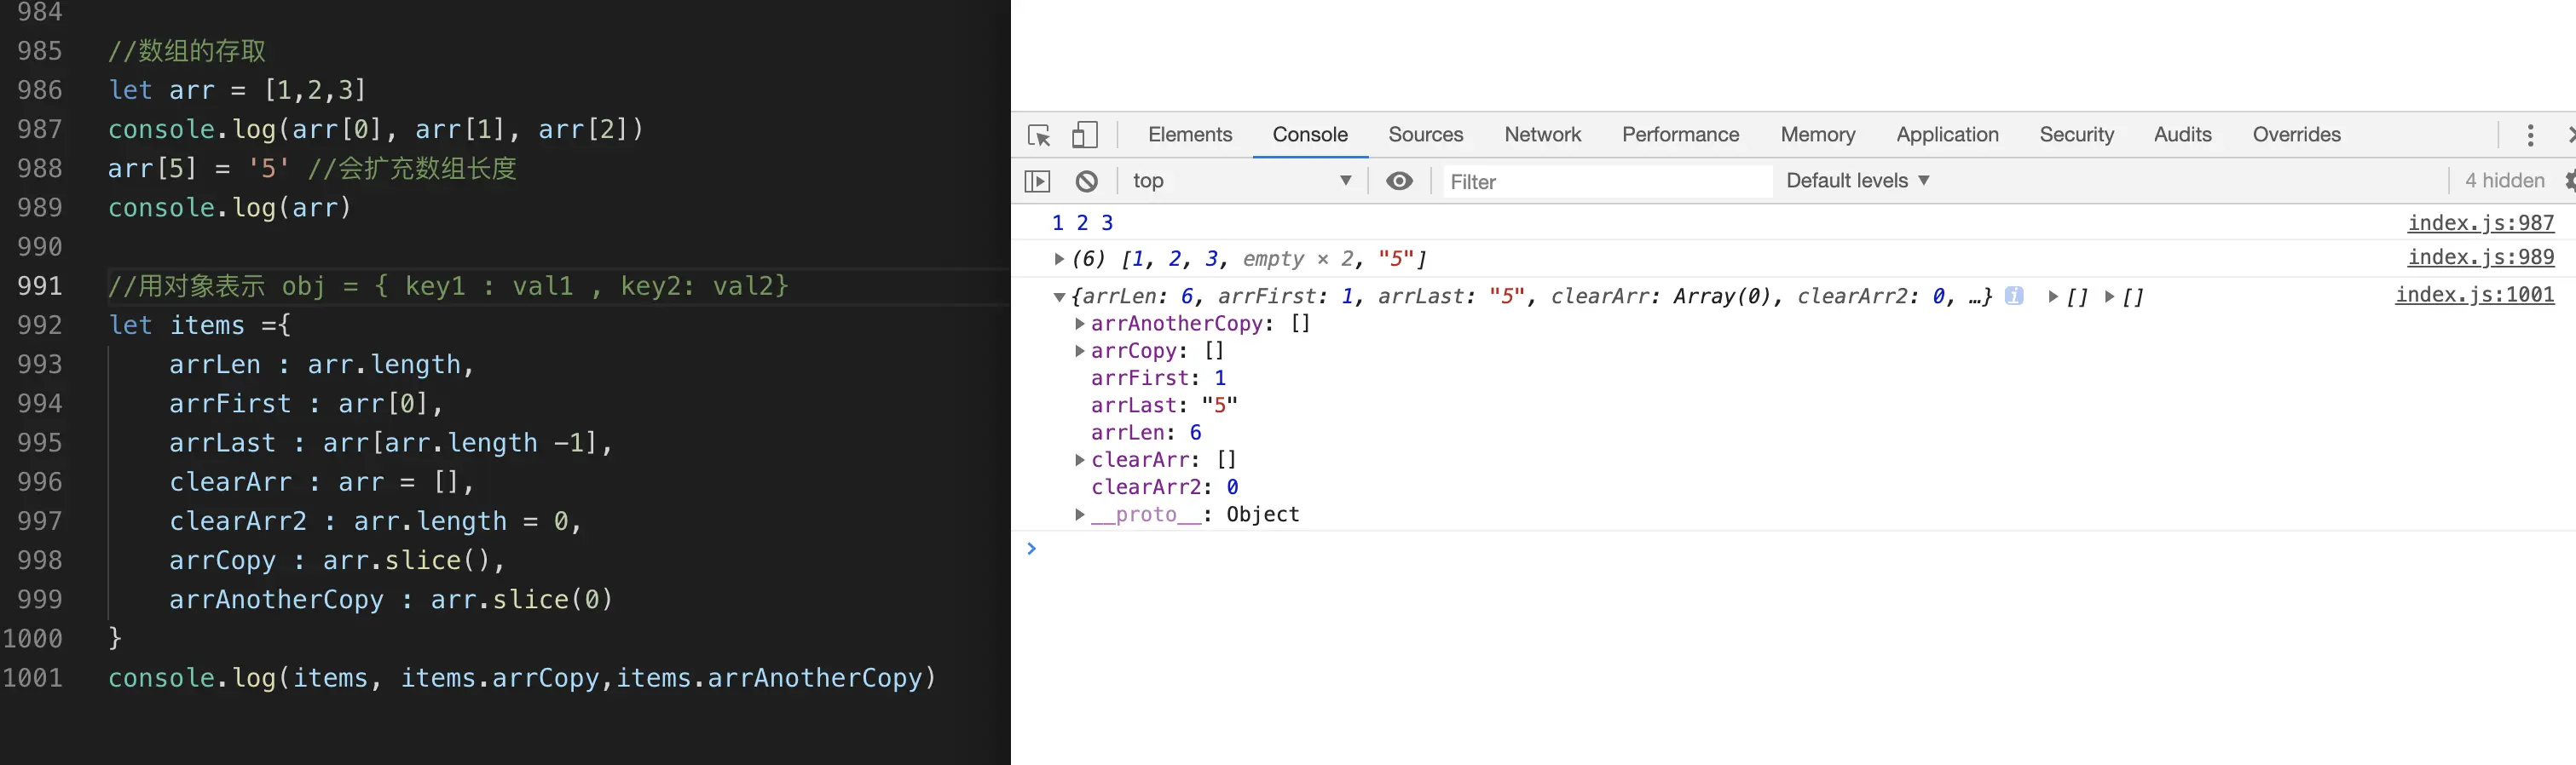Expand second empty array after object summary
Image resolution: width=2576 pixels, height=765 pixels.
(x=2109, y=297)
